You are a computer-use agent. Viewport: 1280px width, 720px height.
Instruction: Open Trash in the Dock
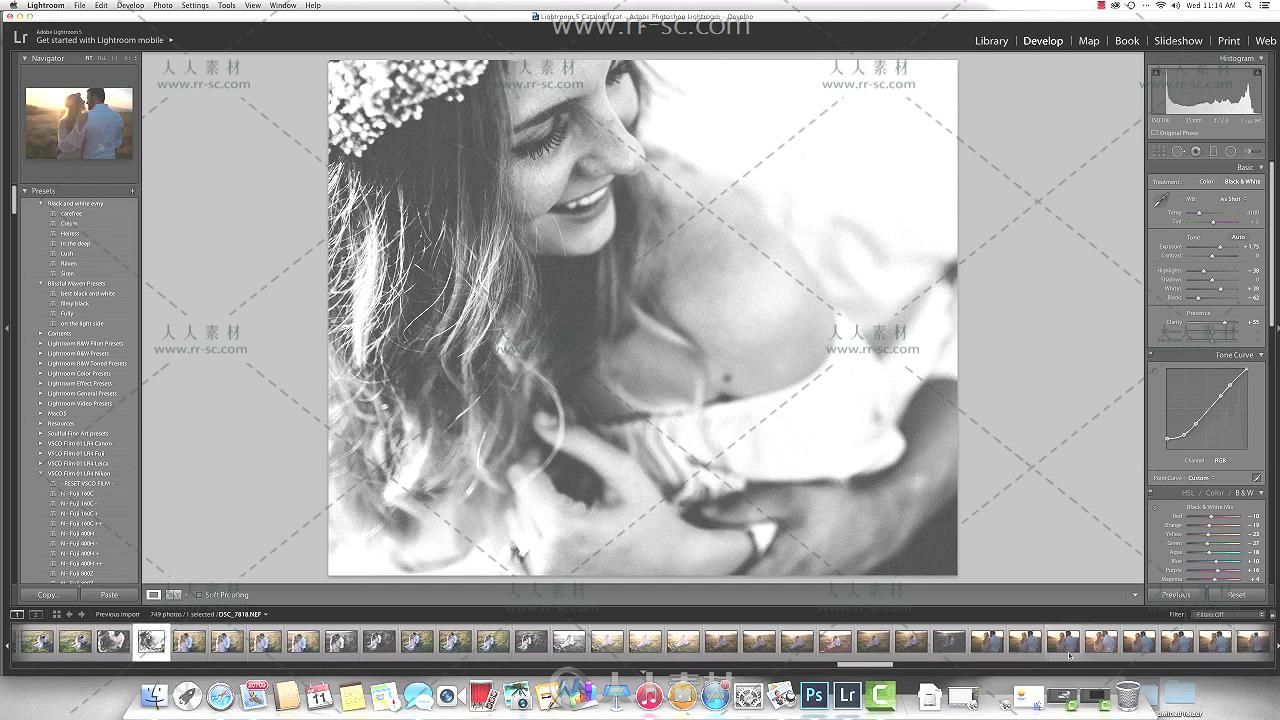pyautogui.click(x=1127, y=695)
